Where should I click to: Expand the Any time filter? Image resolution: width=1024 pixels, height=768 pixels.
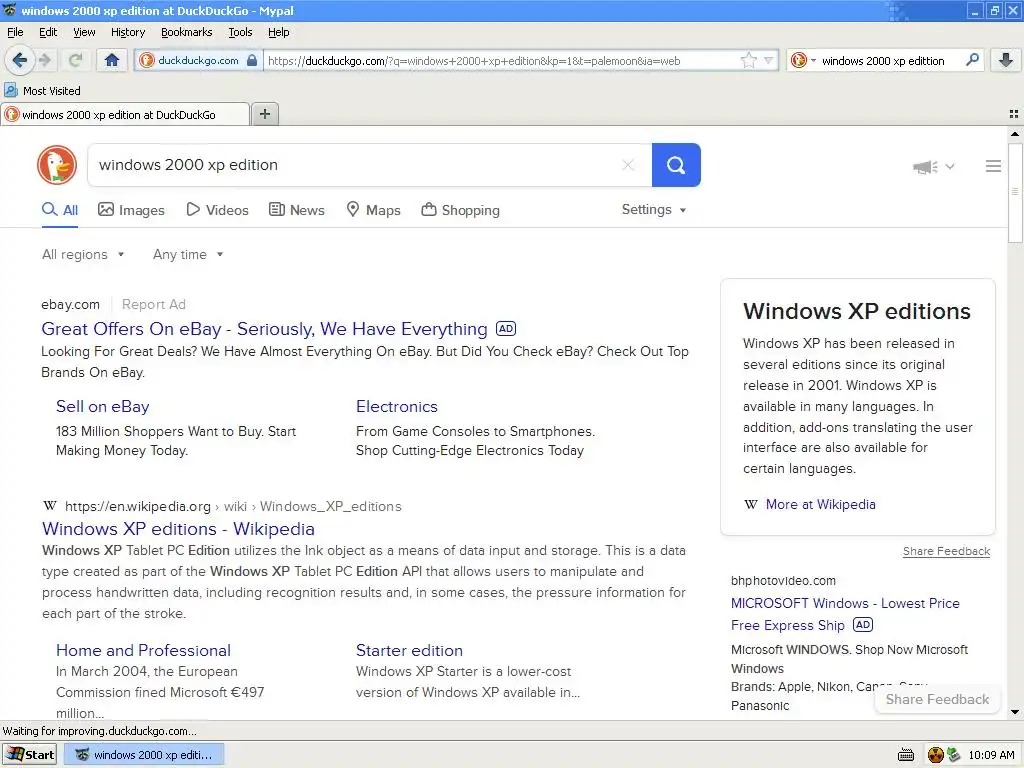coord(188,255)
